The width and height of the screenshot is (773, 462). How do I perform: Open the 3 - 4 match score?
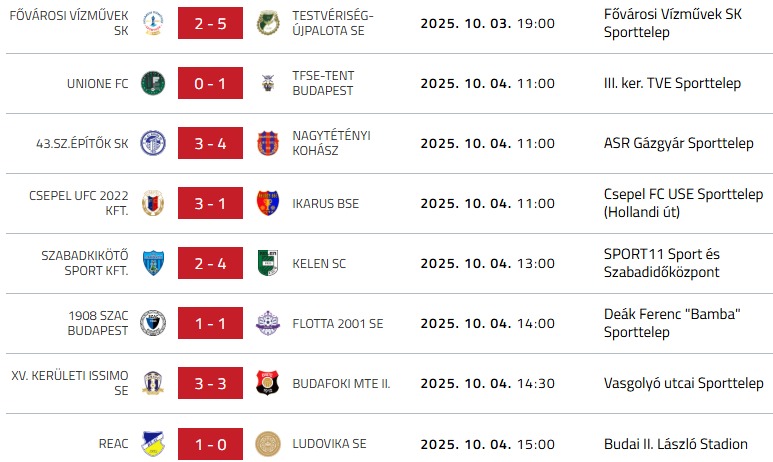[210, 143]
